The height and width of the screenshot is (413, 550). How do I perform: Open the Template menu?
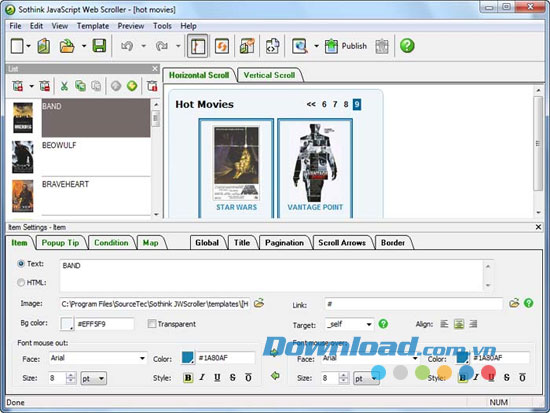pyautogui.click(x=93, y=26)
